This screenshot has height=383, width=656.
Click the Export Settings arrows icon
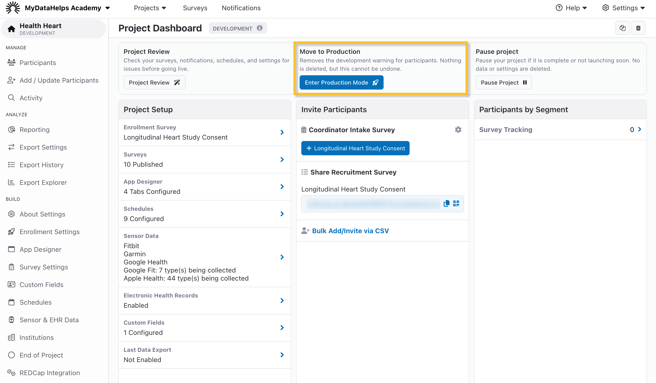tap(11, 147)
